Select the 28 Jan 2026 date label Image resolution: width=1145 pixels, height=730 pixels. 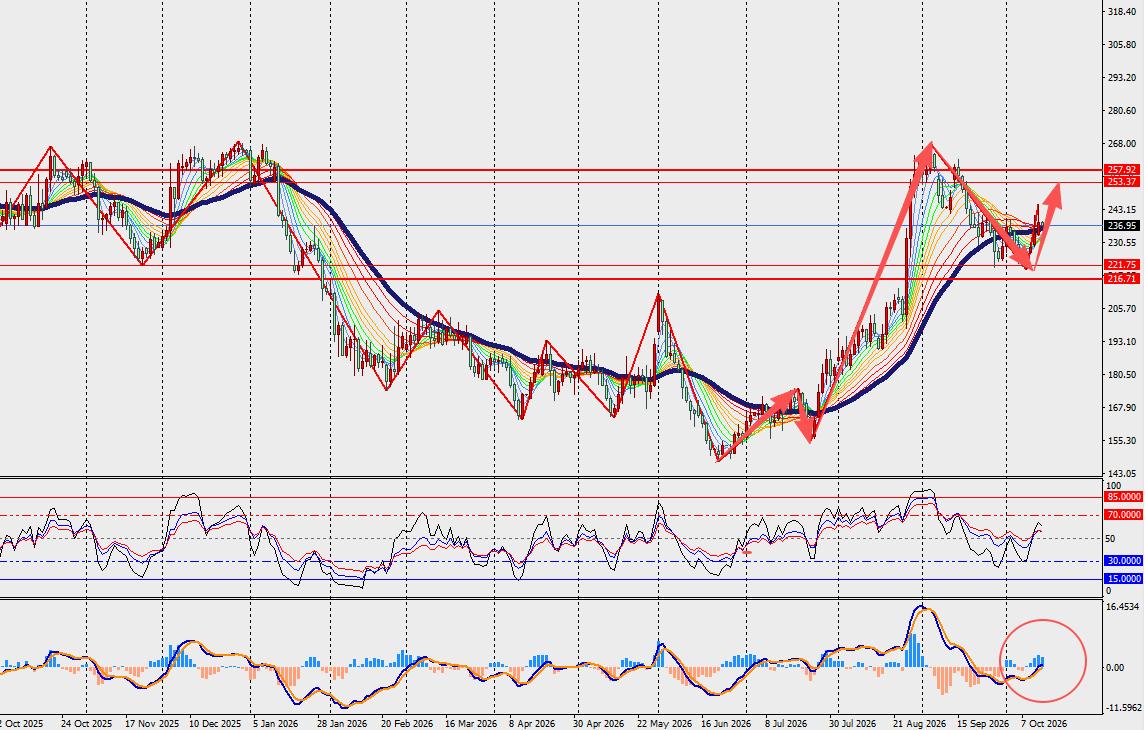342,723
